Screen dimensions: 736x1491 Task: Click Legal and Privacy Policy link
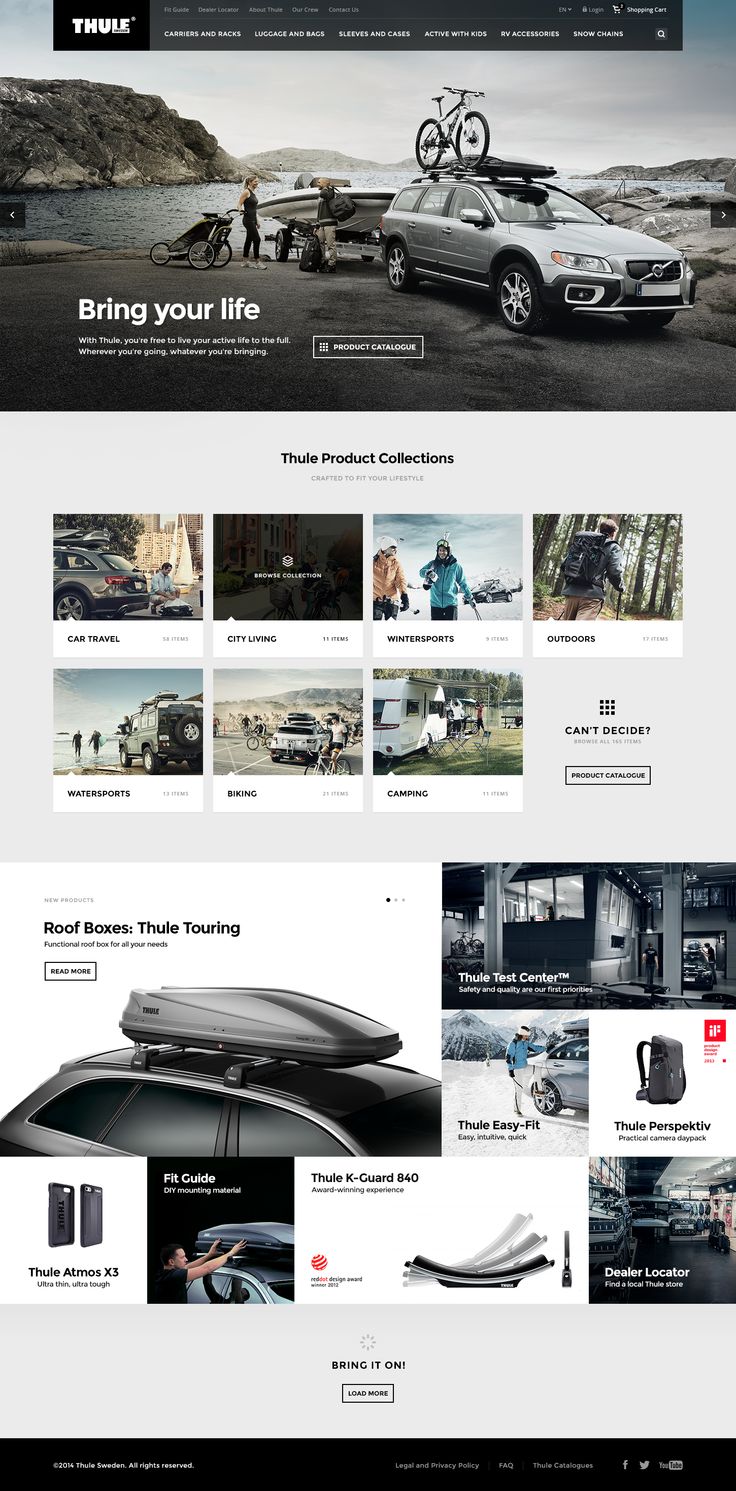tap(437, 1466)
